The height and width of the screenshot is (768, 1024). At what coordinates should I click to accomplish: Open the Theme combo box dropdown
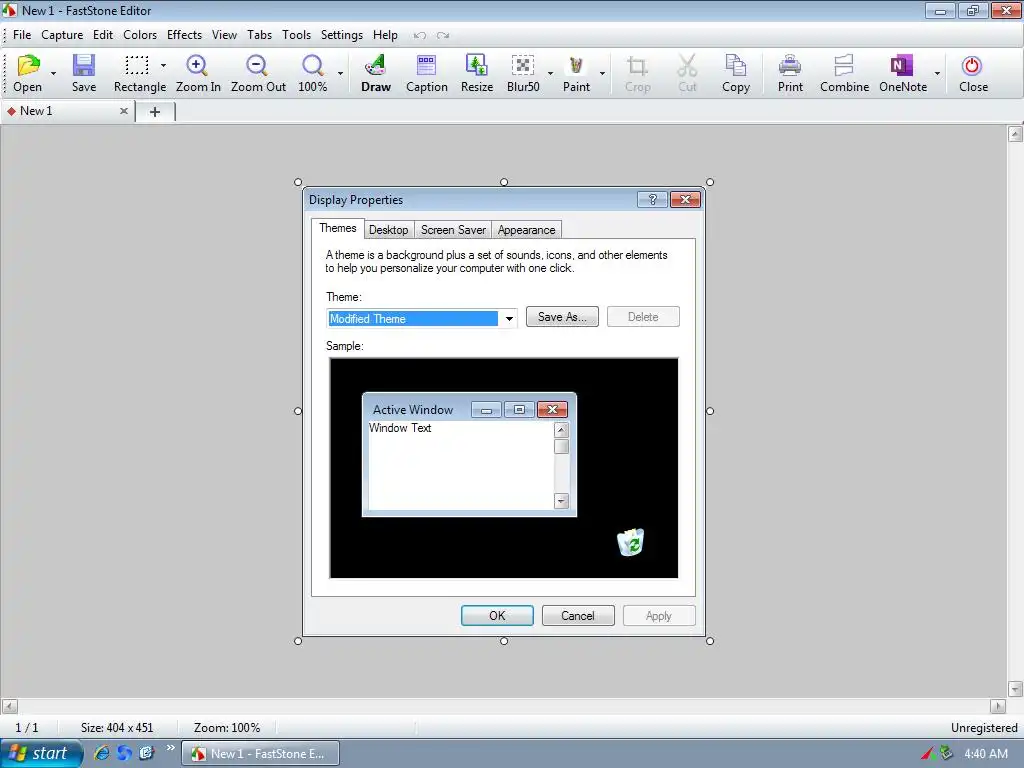pyautogui.click(x=508, y=319)
